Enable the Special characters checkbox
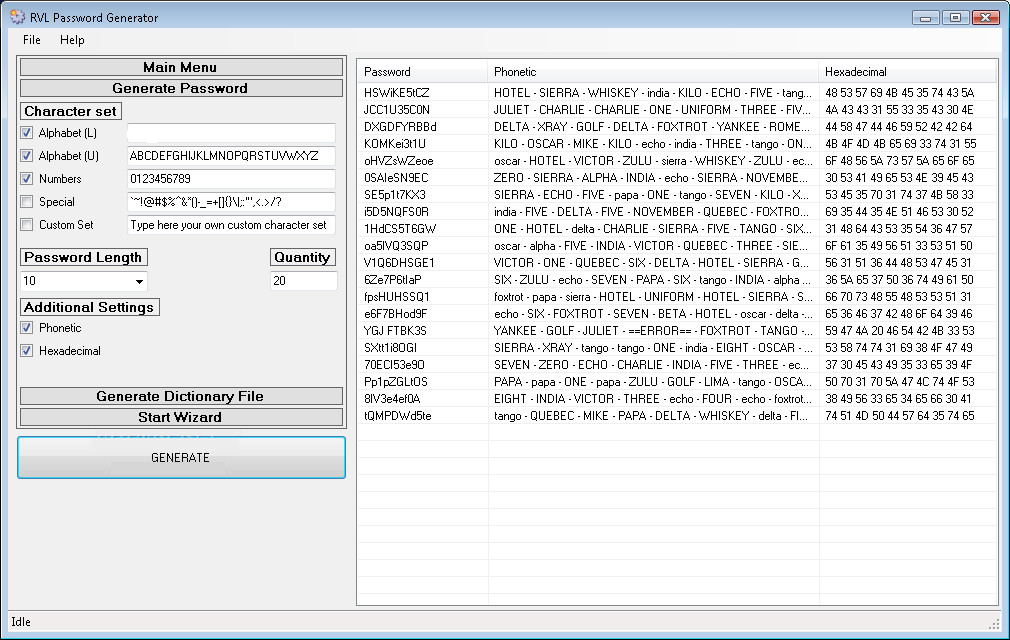Image resolution: width=1010 pixels, height=640 pixels. (x=26, y=202)
